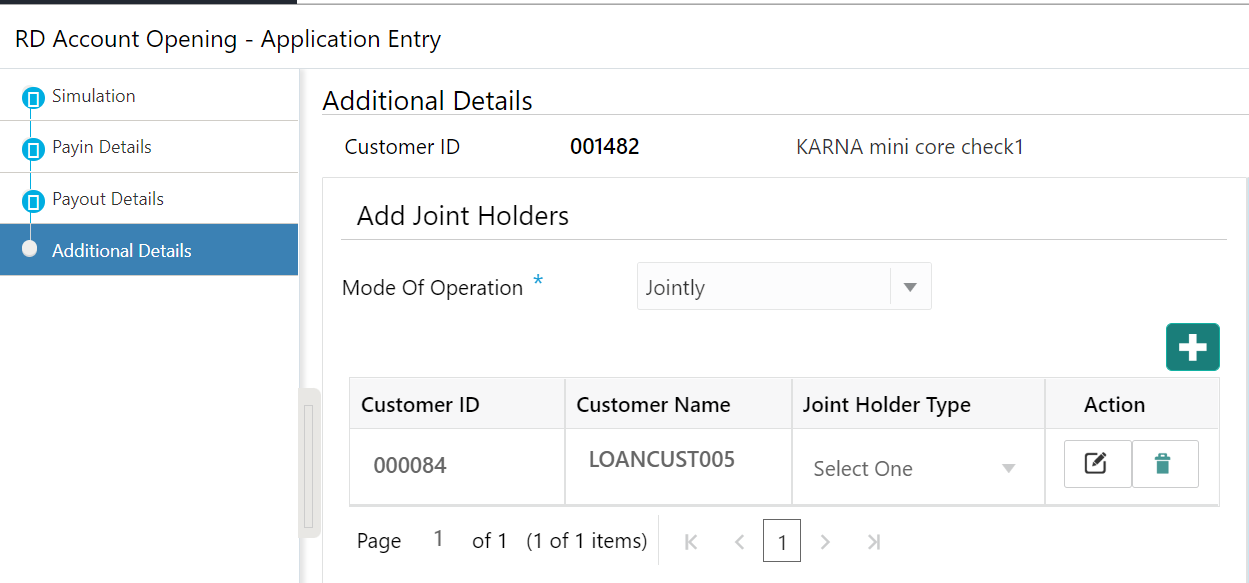The width and height of the screenshot is (1249, 583).
Task: Click the Add Joint Holders heading
Action: [463, 215]
